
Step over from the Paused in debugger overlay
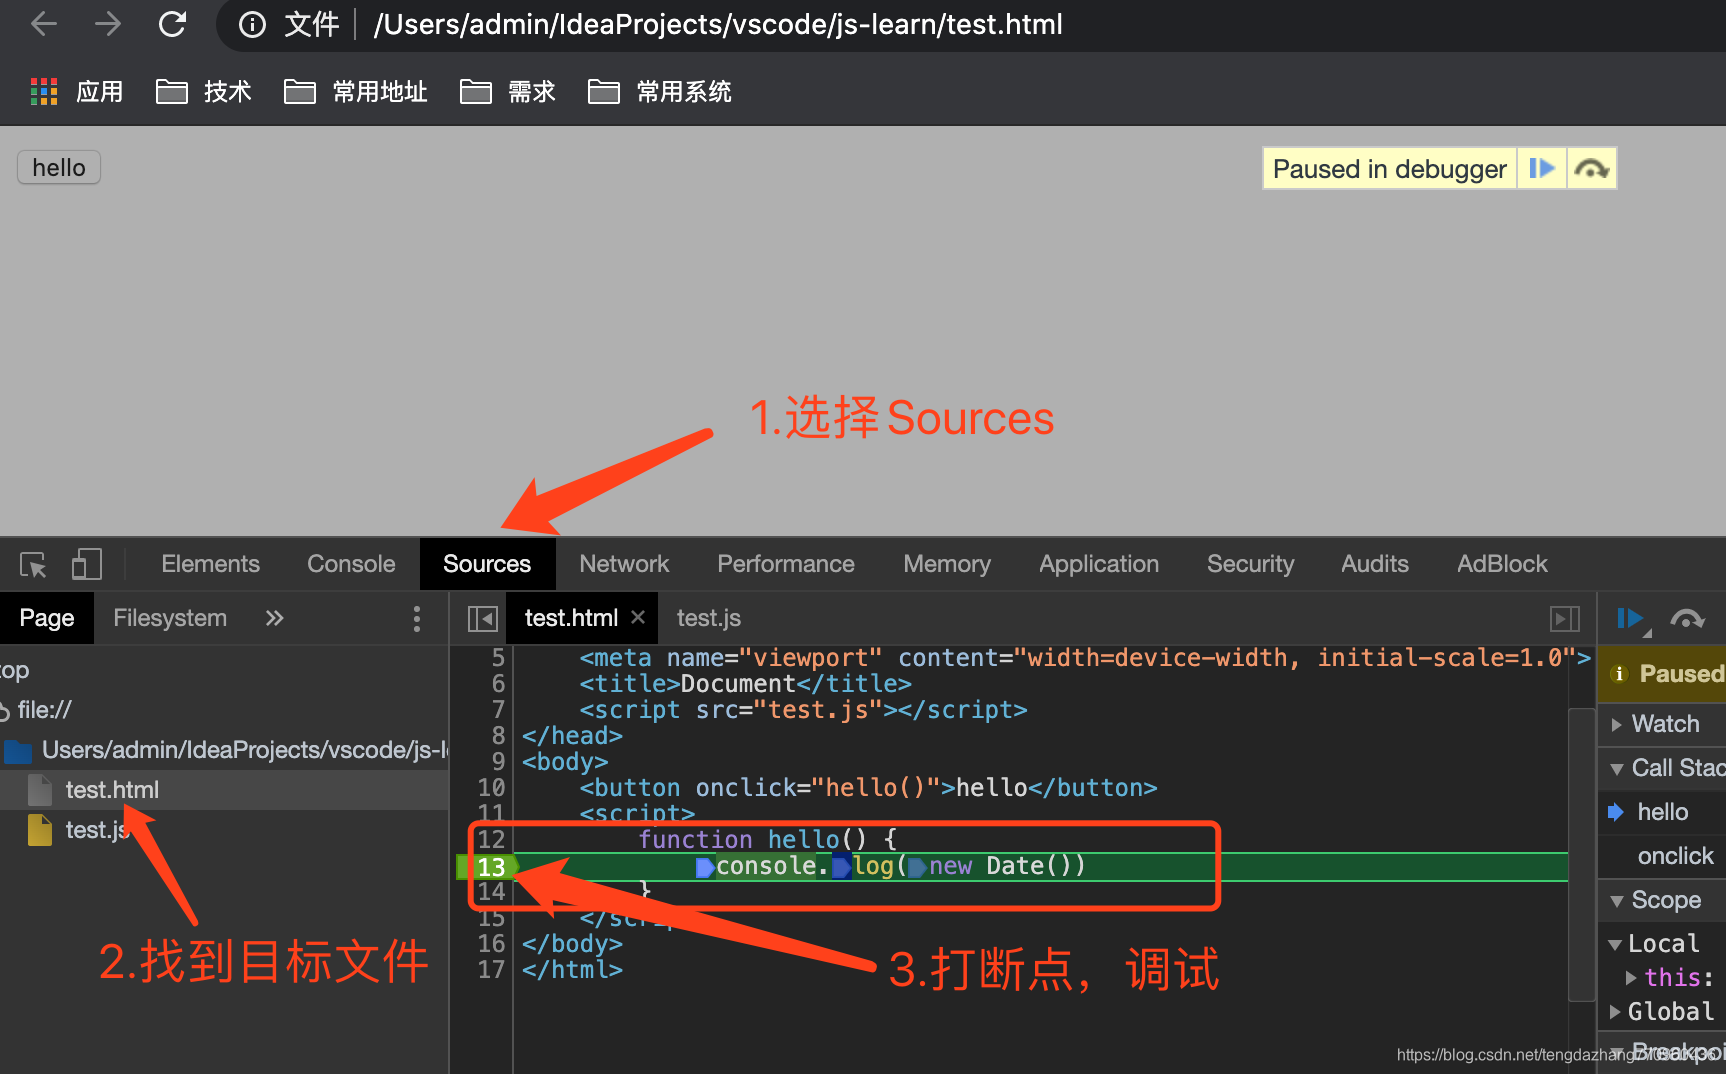tap(1591, 168)
